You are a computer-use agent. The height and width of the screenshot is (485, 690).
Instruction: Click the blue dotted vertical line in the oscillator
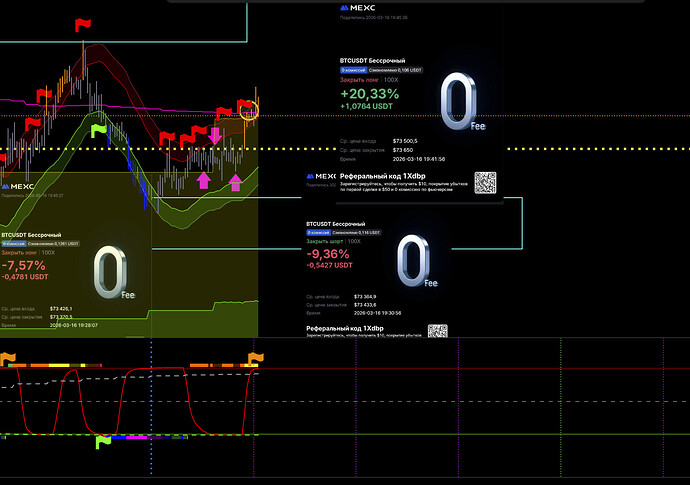tap(151, 400)
